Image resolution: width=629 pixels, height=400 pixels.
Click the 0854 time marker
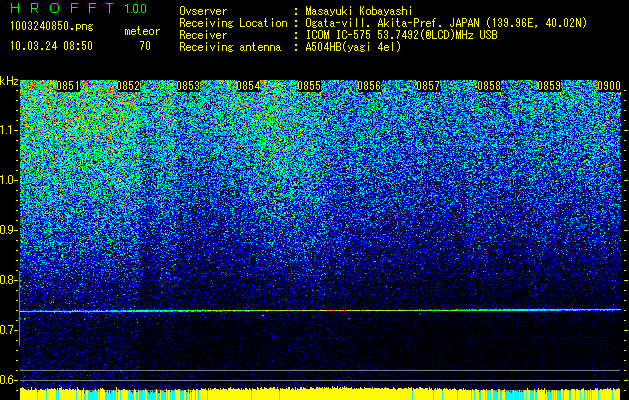coord(248,86)
